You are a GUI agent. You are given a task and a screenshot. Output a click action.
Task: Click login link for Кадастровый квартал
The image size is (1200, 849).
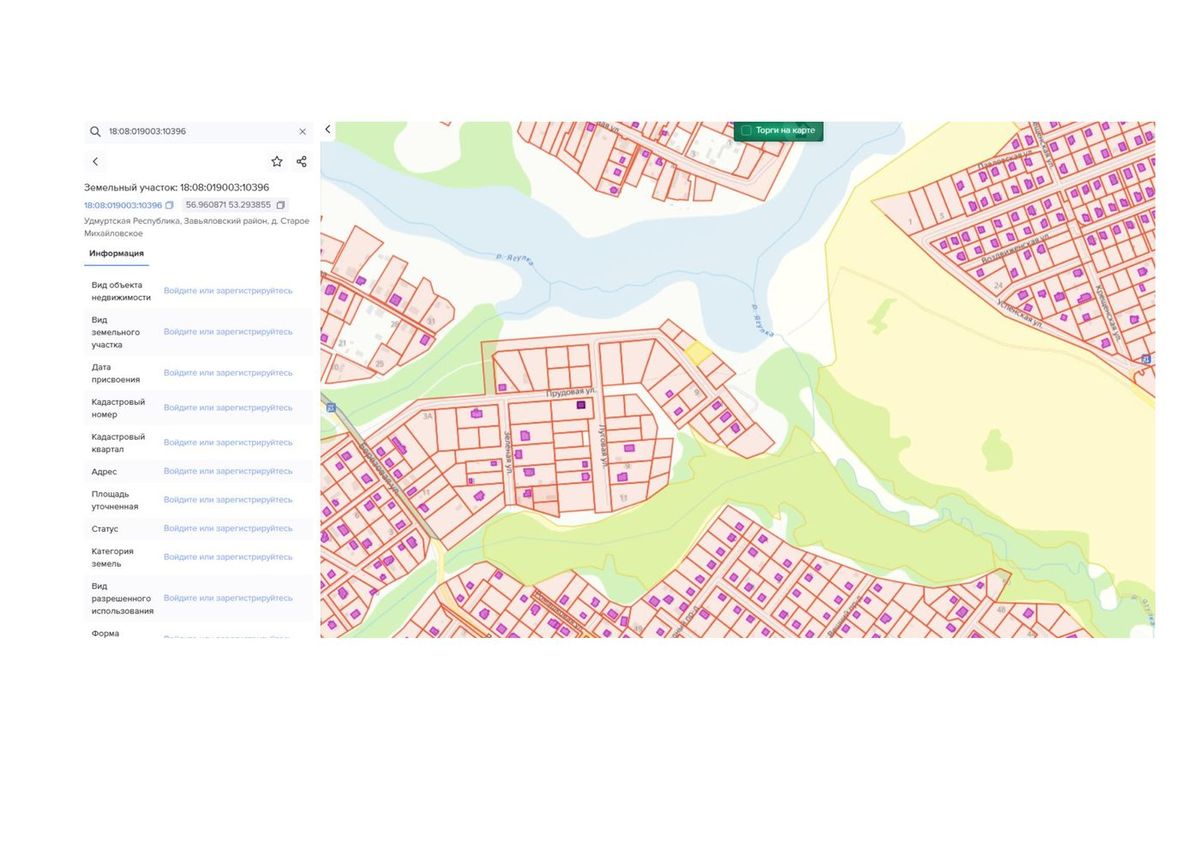228,443
